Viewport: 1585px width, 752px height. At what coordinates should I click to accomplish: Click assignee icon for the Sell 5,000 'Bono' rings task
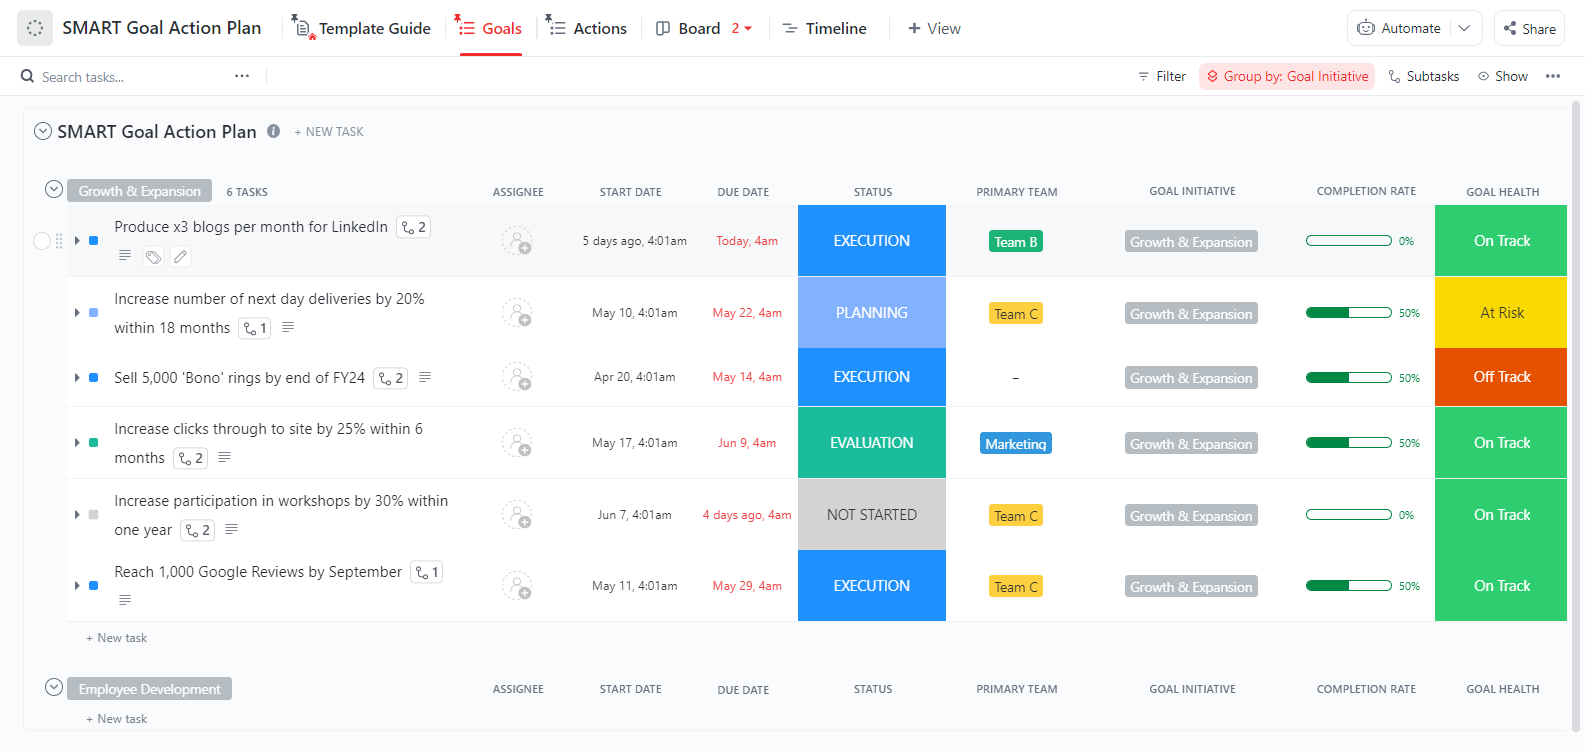coord(517,377)
